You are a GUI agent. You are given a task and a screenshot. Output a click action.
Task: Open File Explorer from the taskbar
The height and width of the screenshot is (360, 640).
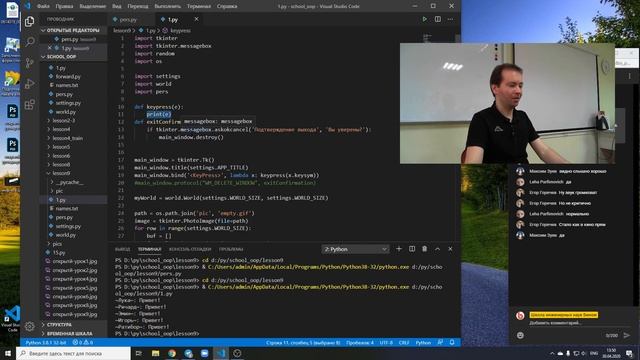tap(156, 353)
